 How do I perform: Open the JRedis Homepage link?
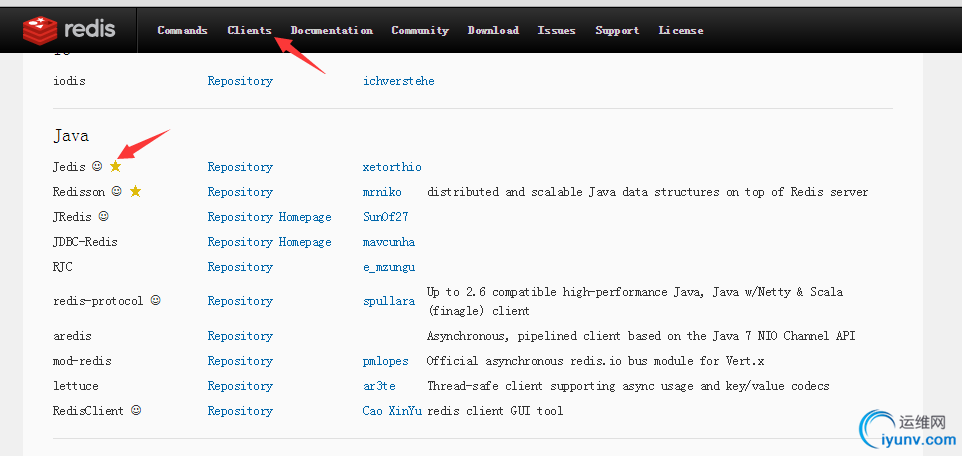[305, 217]
